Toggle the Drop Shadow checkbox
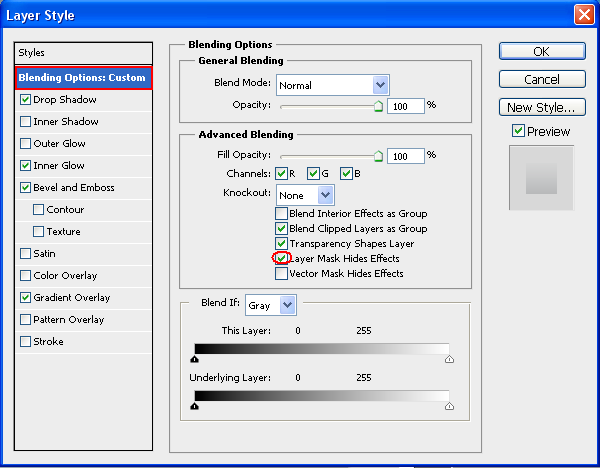600x468 pixels. pyautogui.click(x=25, y=100)
